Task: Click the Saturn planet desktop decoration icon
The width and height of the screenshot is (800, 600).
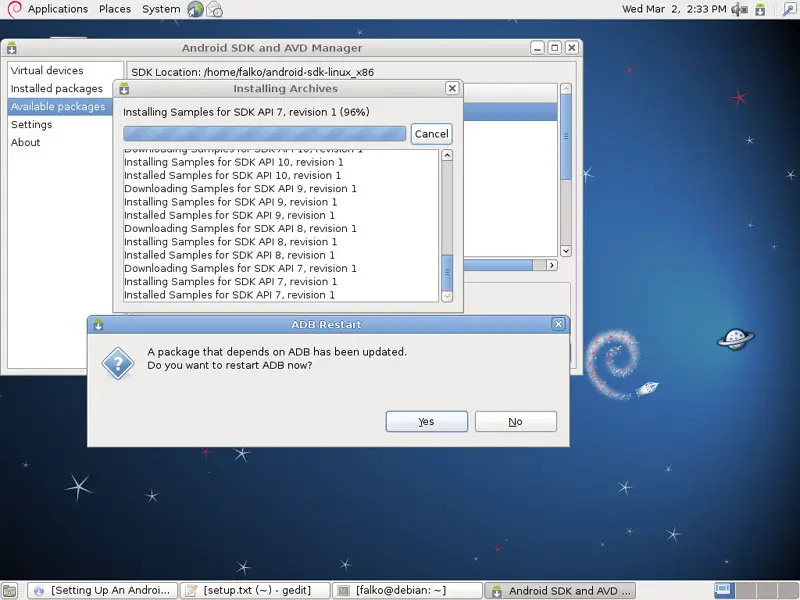Action: tap(736, 339)
